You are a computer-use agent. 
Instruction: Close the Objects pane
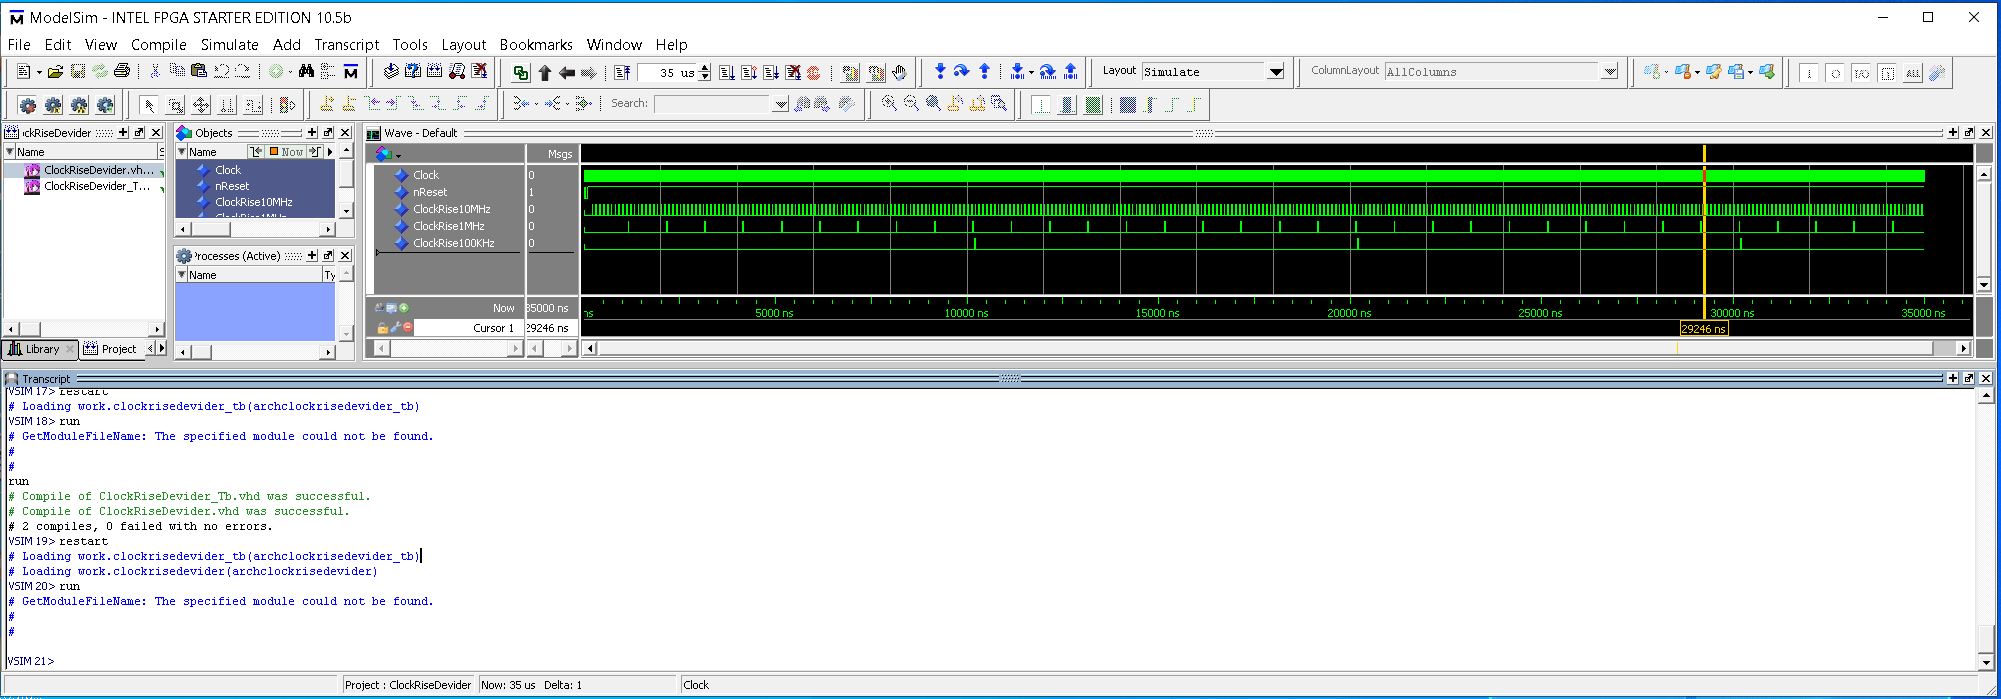345,133
